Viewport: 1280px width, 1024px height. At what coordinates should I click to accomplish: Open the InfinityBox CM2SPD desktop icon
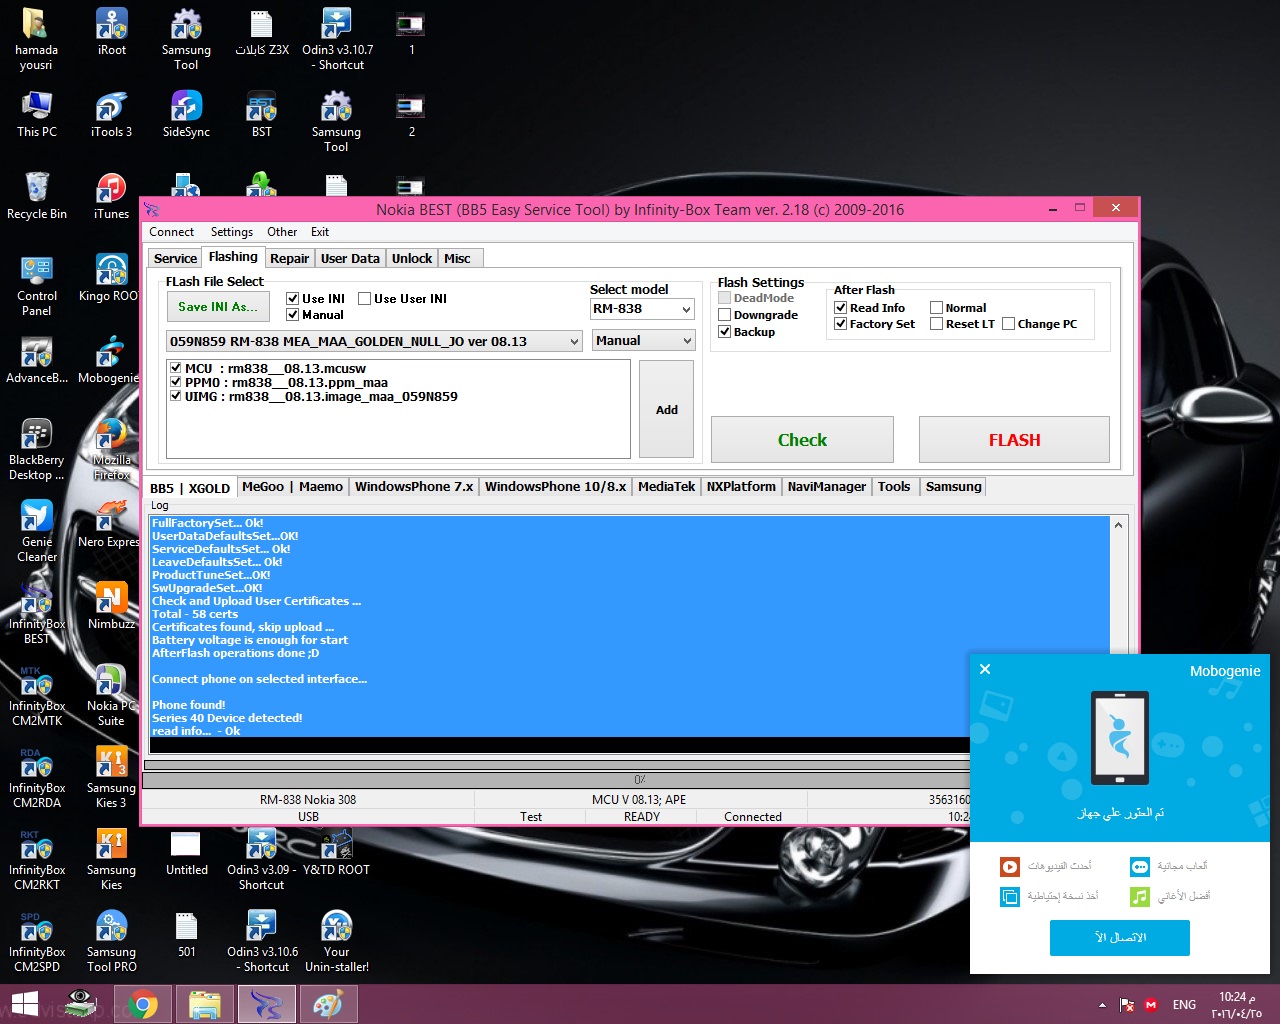(x=37, y=942)
